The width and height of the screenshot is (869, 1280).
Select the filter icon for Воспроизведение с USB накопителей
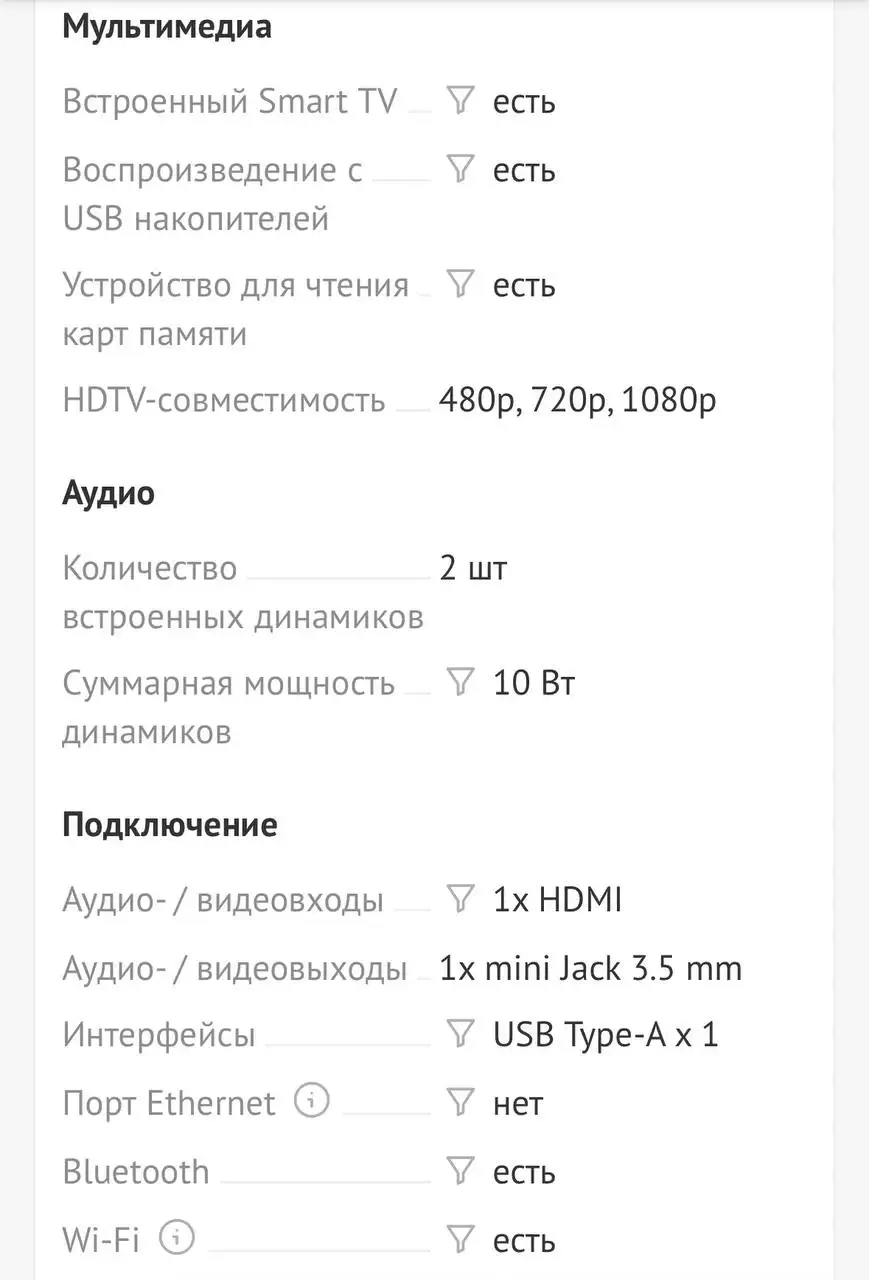point(459,170)
